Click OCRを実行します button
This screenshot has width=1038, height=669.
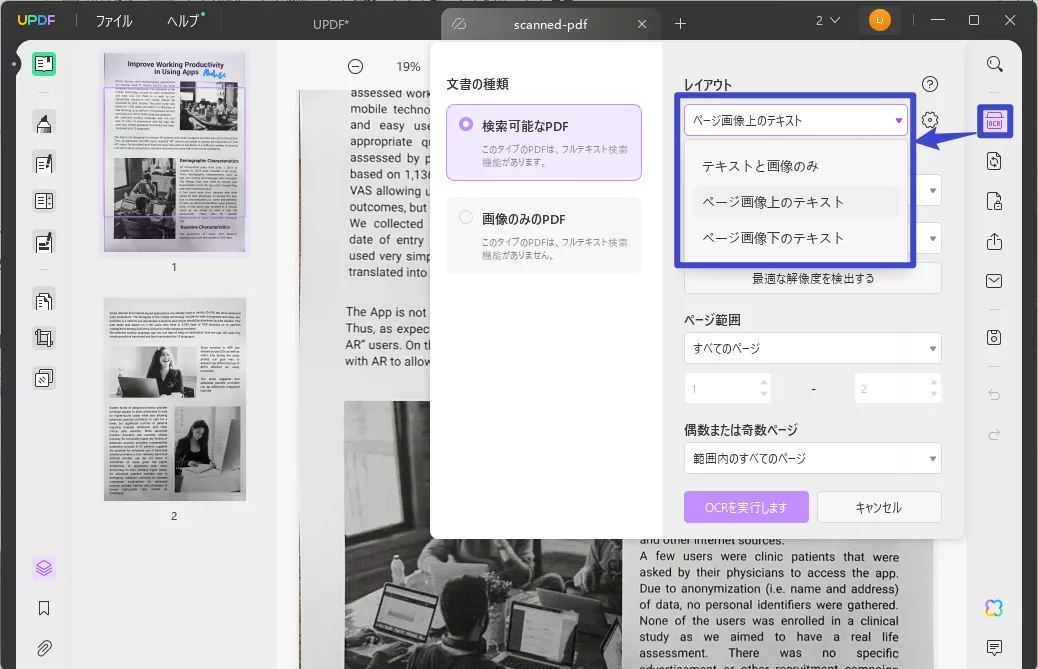tap(746, 508)
